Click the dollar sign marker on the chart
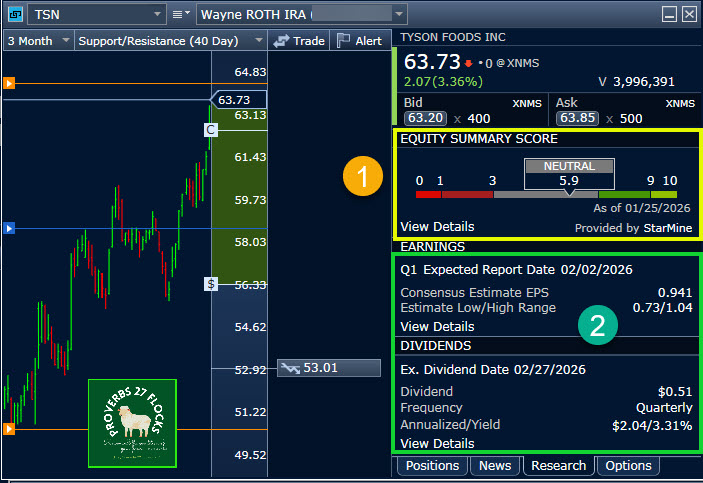703x483 pixels. [211, 284]
